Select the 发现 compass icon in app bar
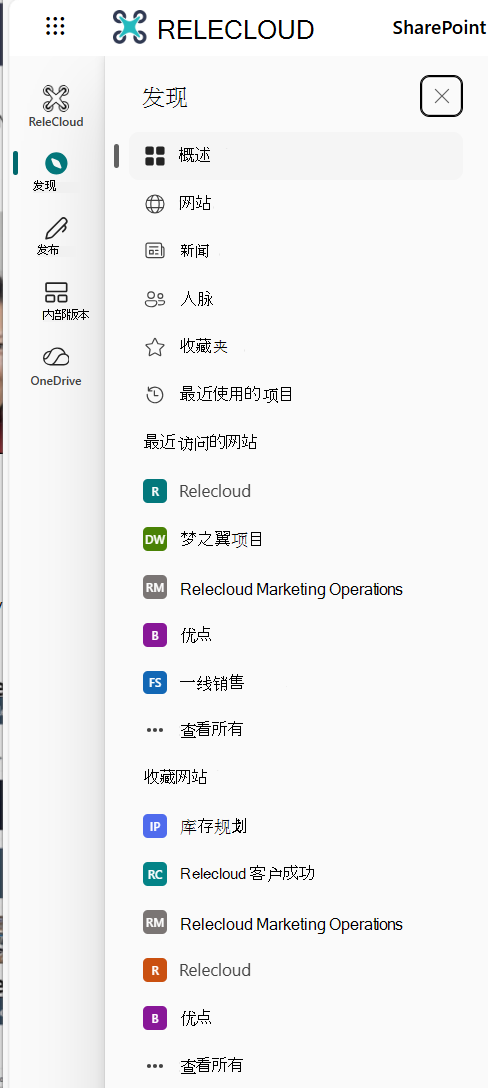488x1088 pixels. point(56,164)
